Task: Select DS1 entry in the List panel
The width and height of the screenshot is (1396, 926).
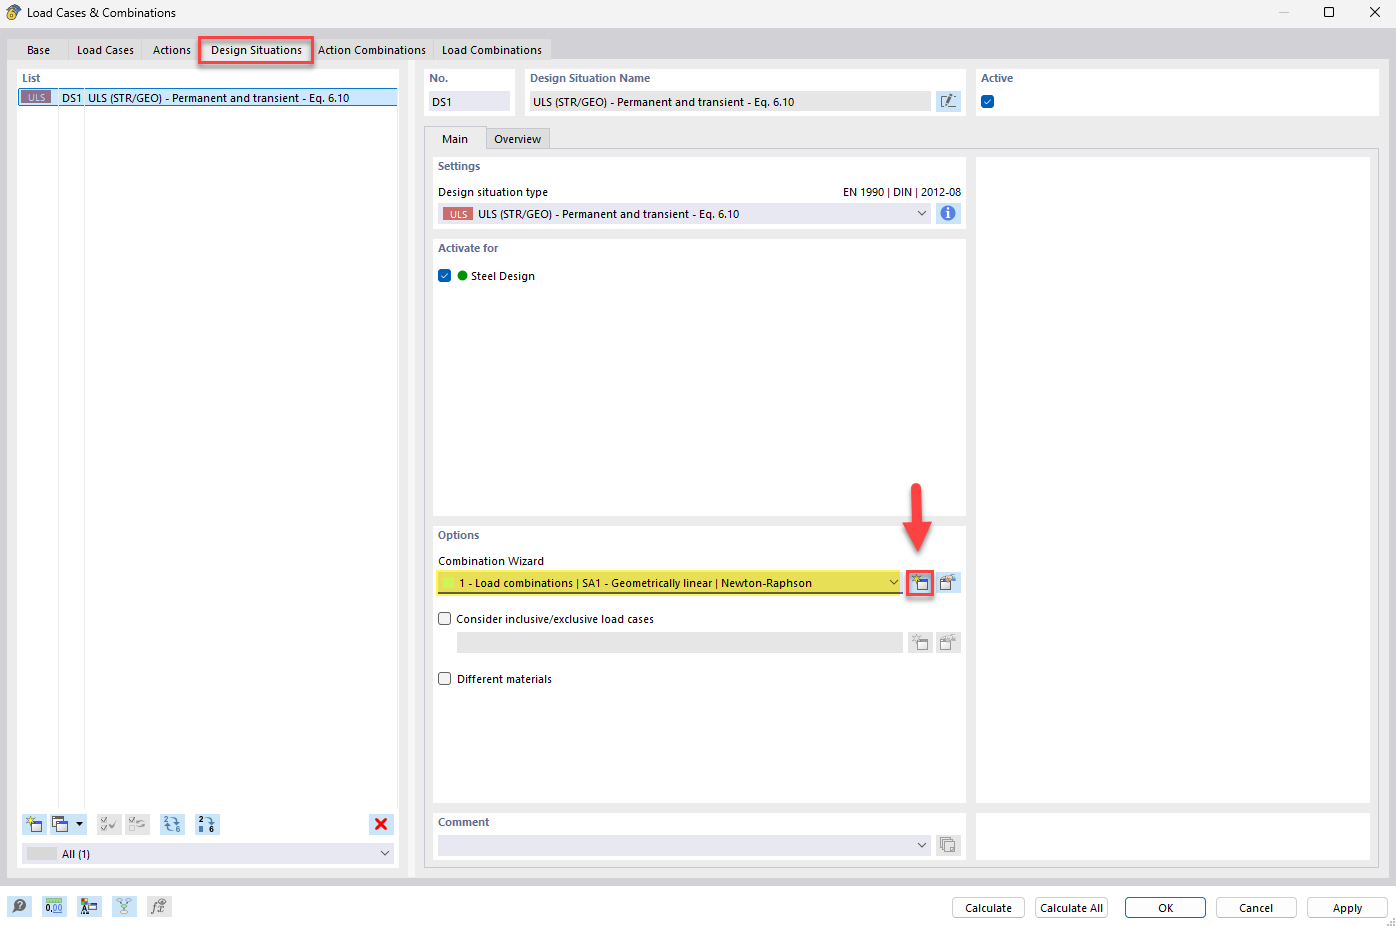Action: click(200, 97)
